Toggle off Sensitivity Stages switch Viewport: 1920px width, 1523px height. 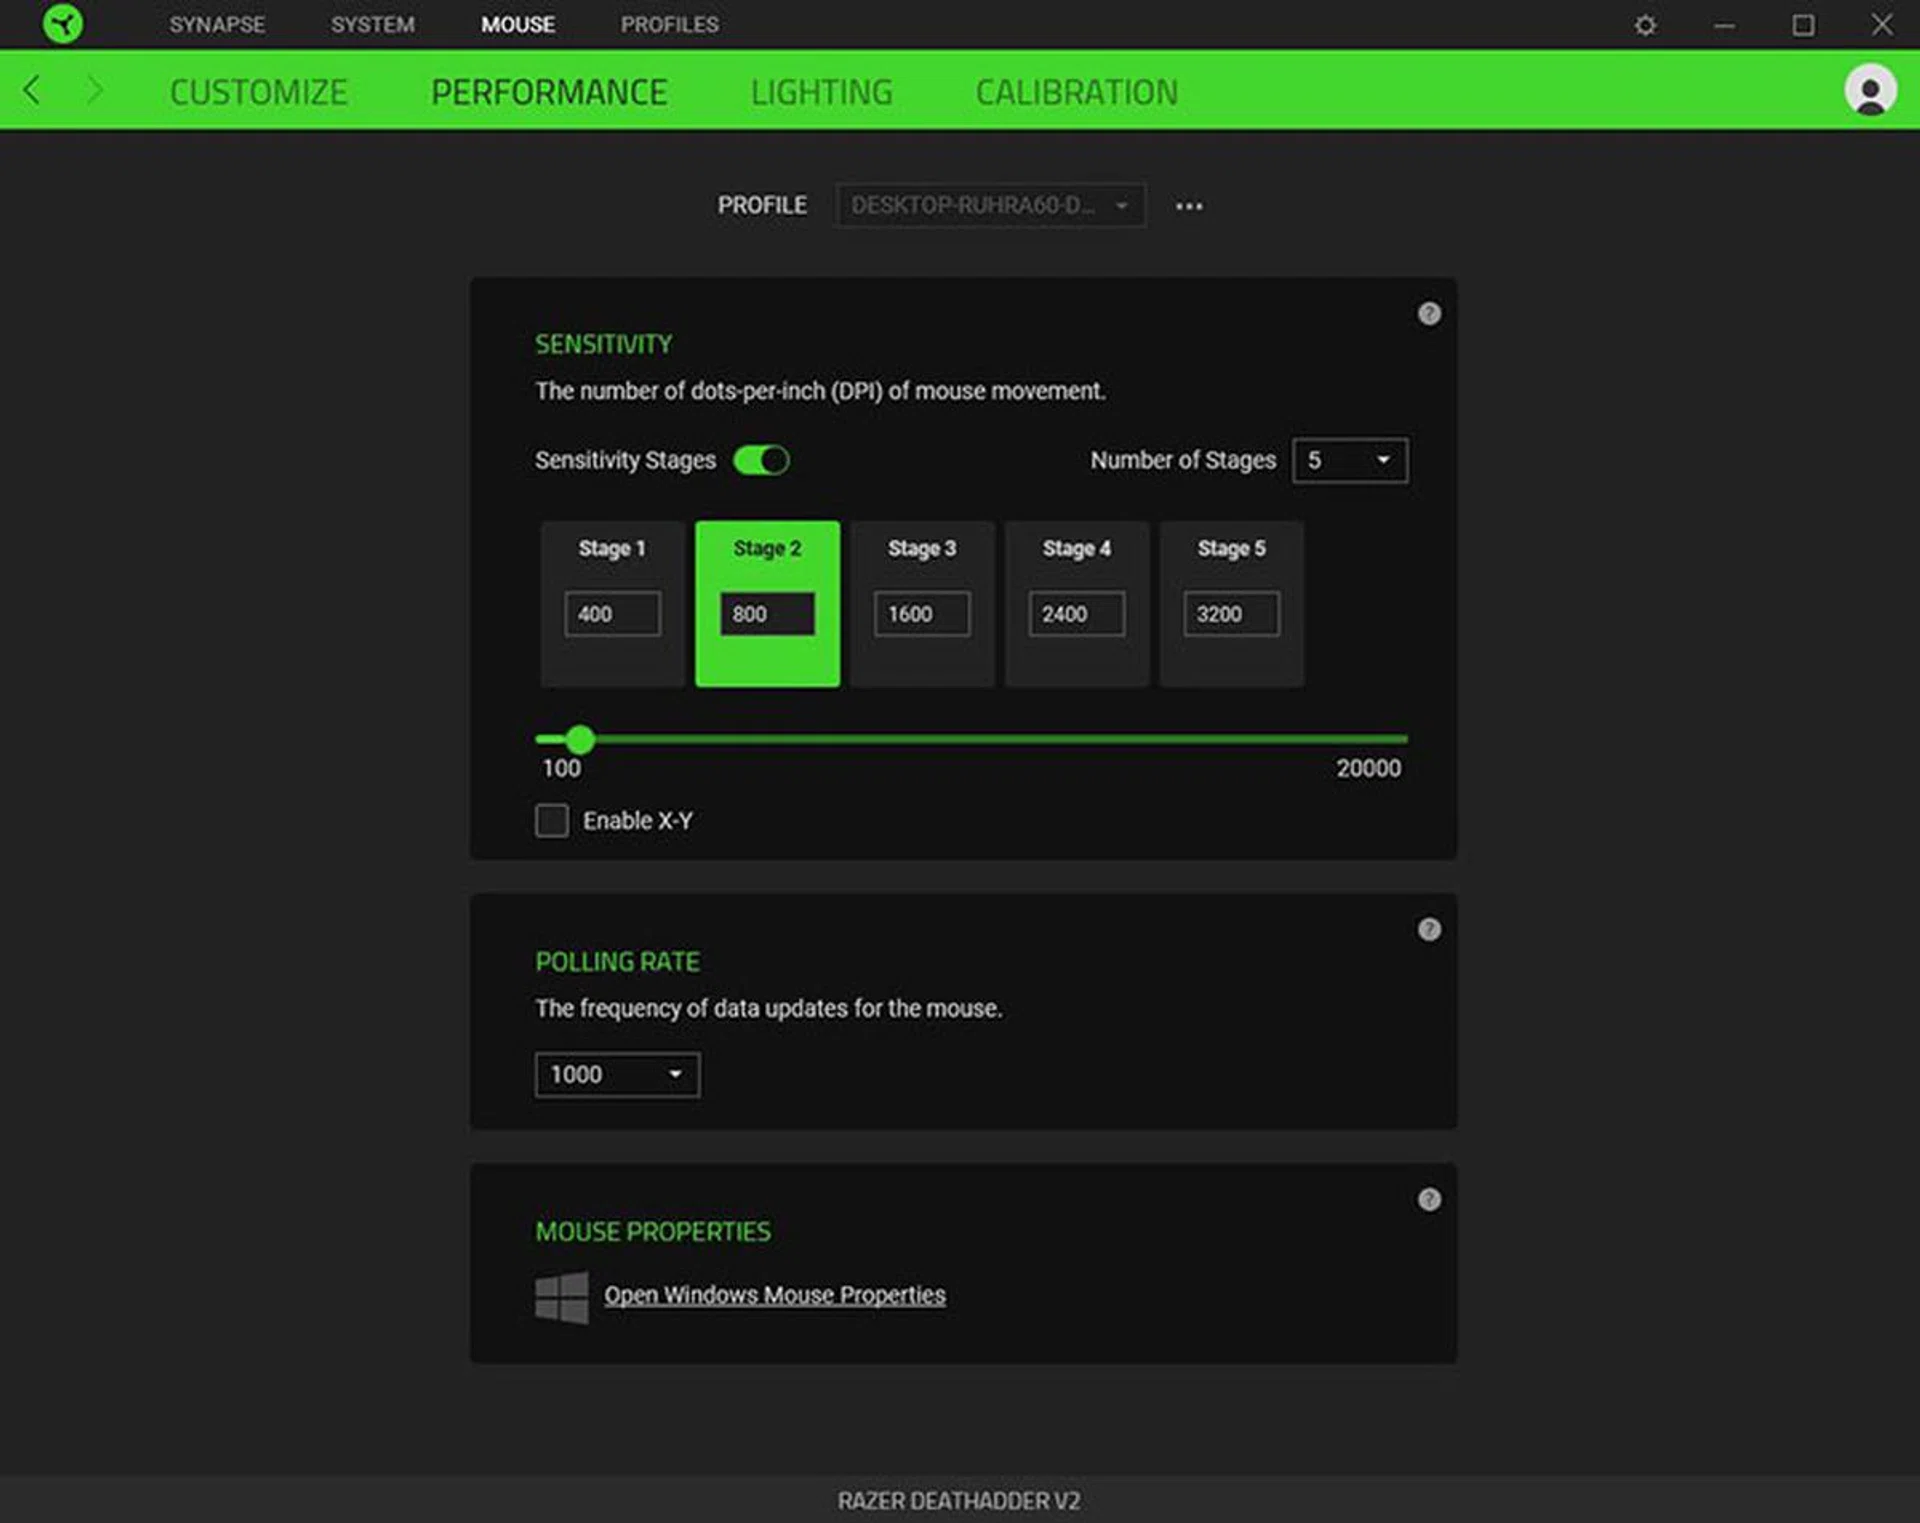pyautogui.click(x=761, y=460)
